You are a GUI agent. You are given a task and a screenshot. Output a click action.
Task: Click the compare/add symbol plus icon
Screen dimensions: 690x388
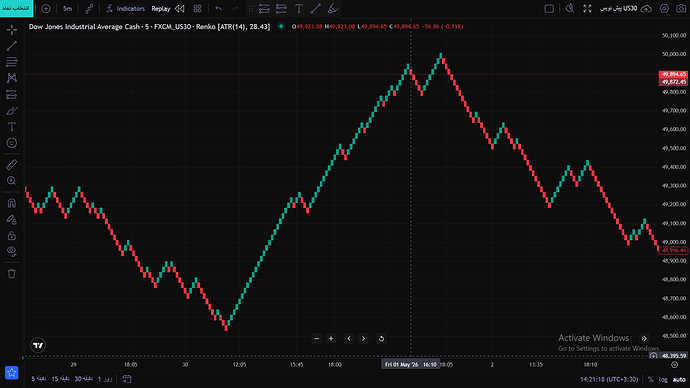point(46,9)
